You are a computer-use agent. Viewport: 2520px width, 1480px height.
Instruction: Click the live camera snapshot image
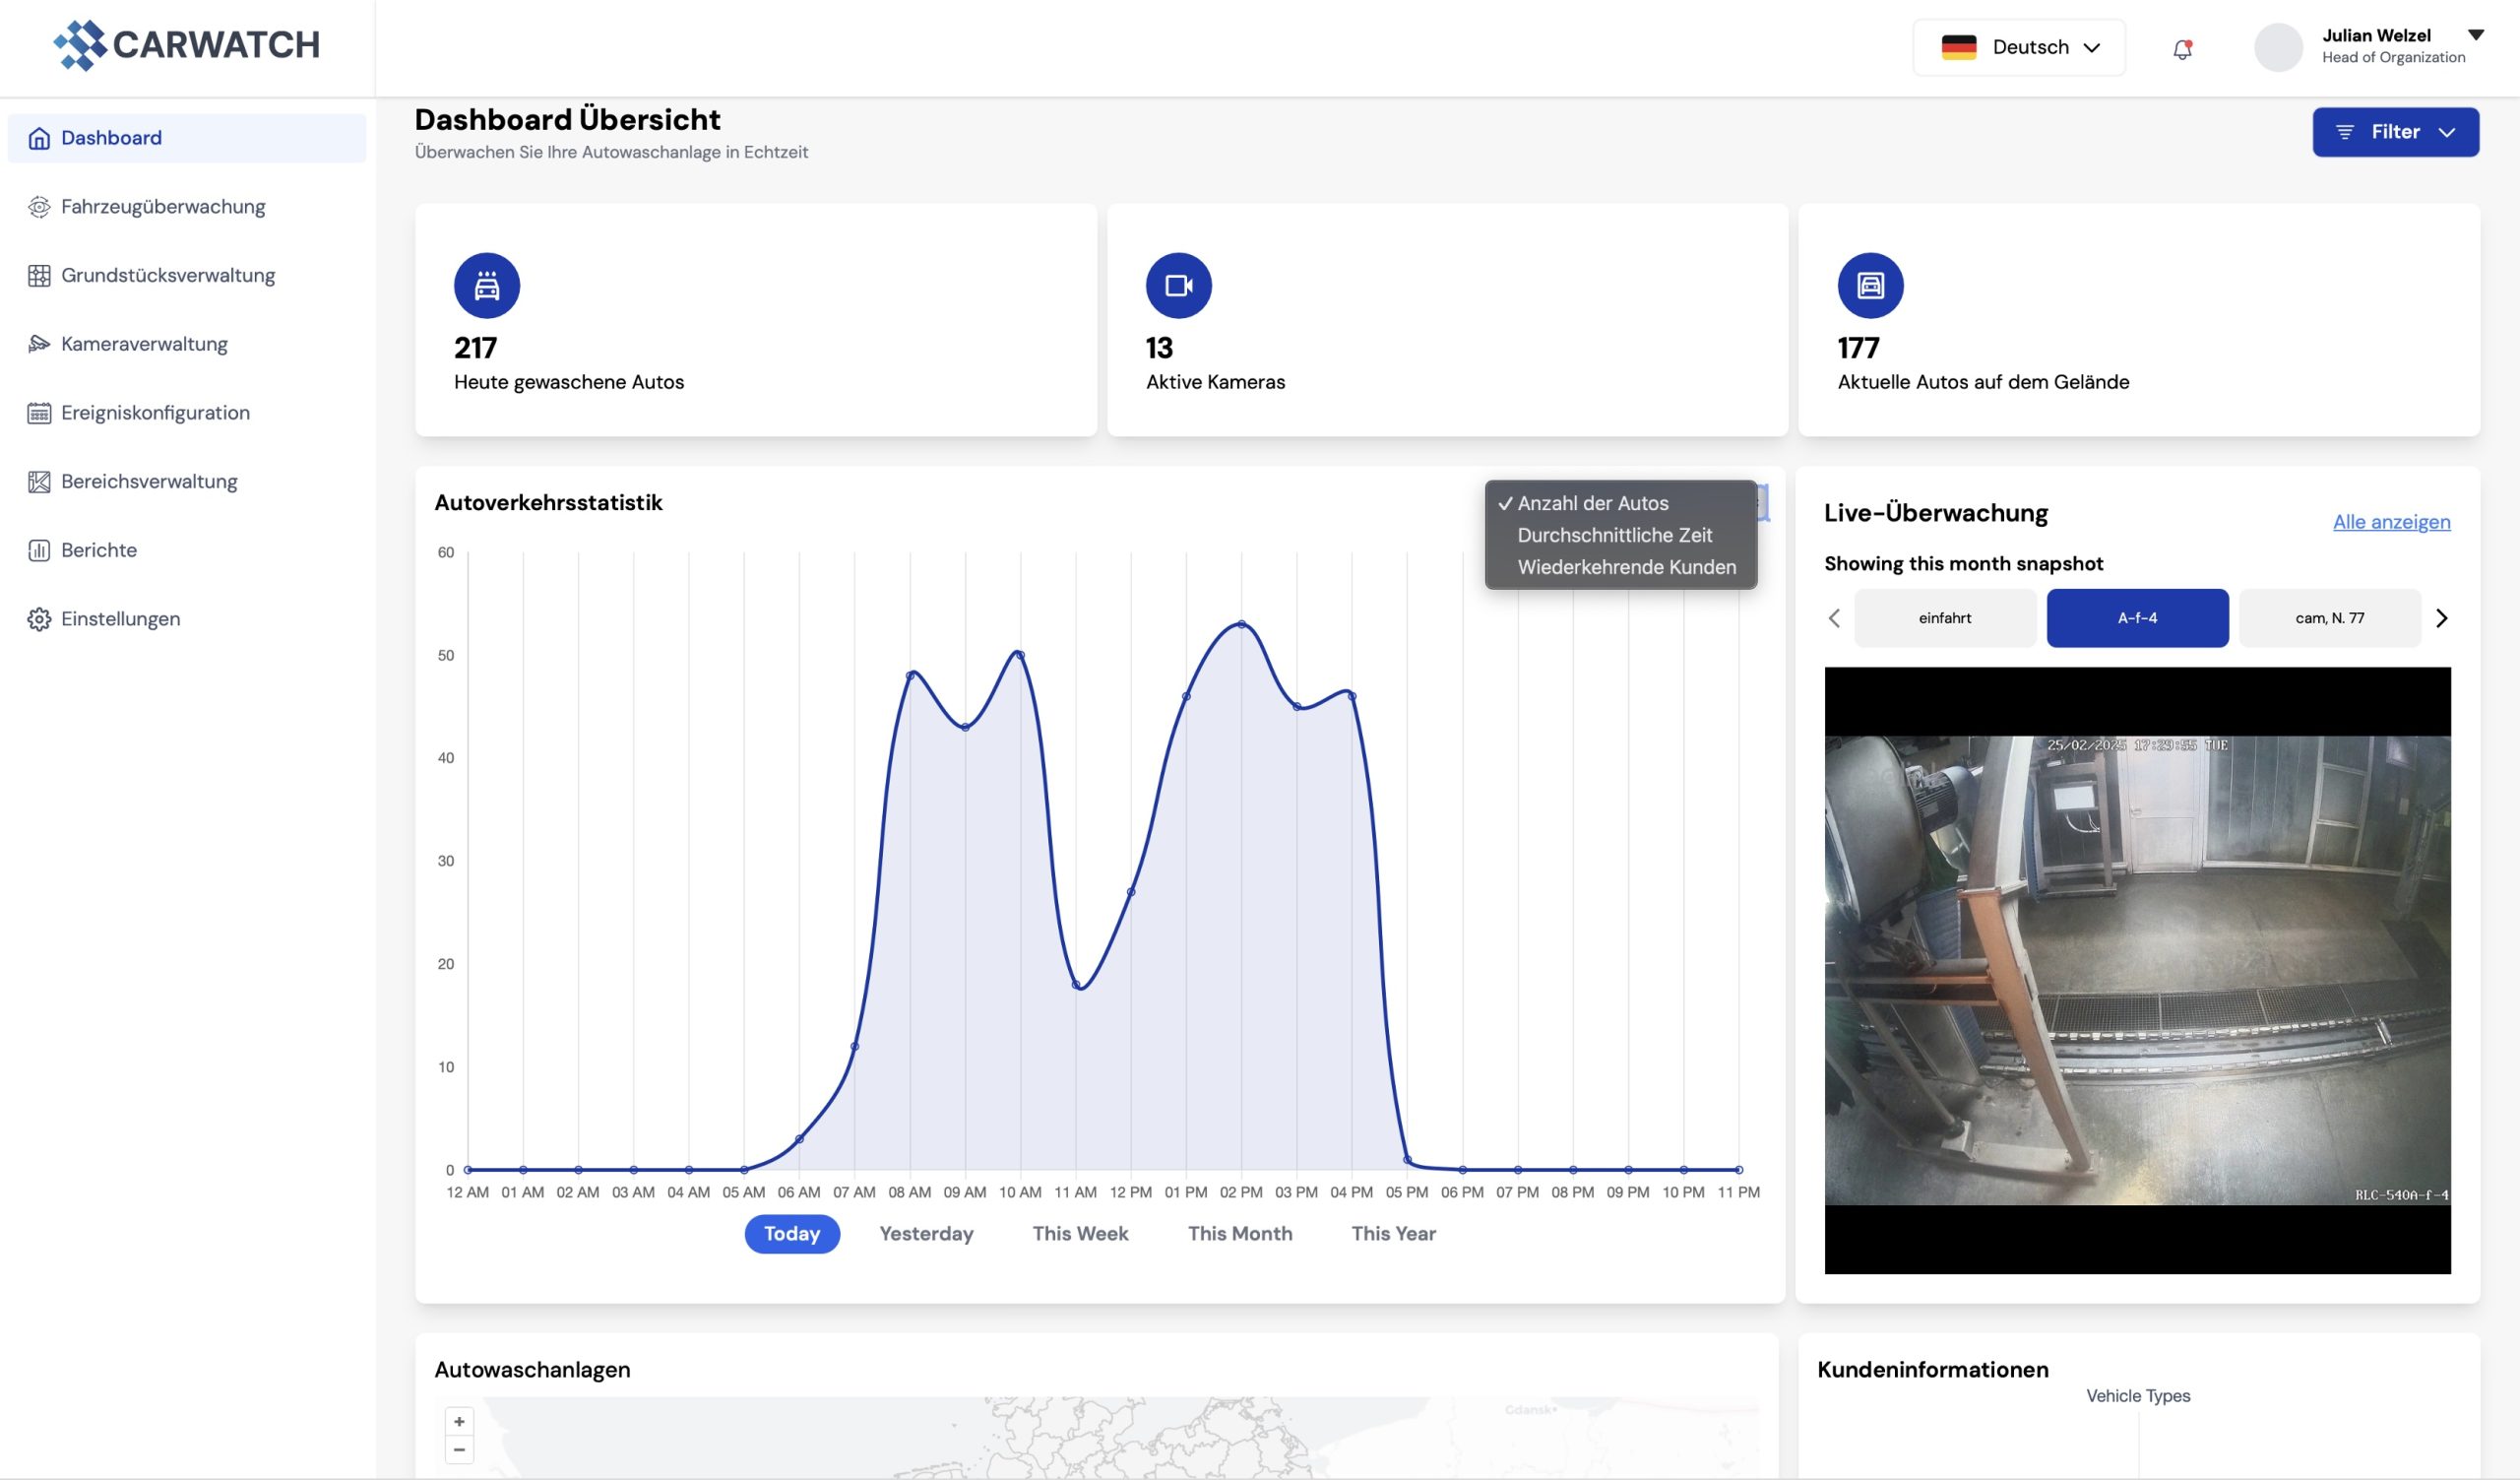[2137, 970]
